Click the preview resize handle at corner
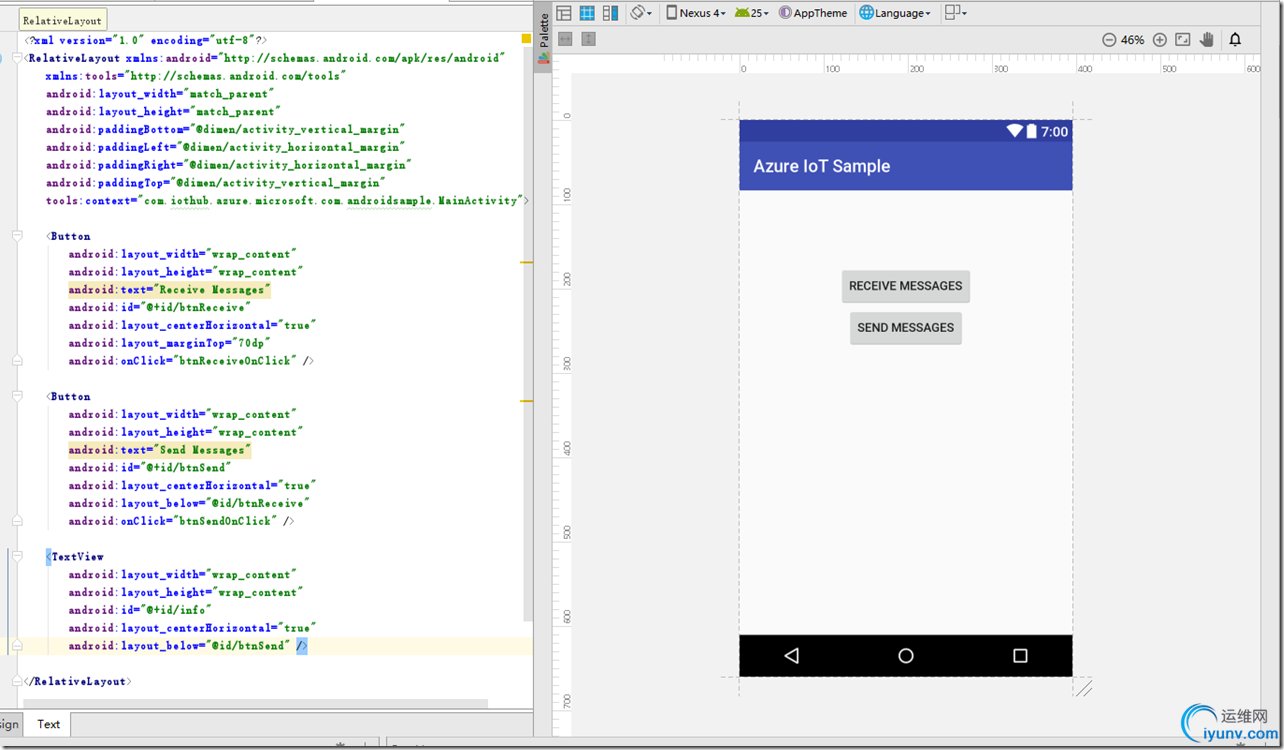The height and width of the screenshot is (750, 1284). tap(1082, 687)
